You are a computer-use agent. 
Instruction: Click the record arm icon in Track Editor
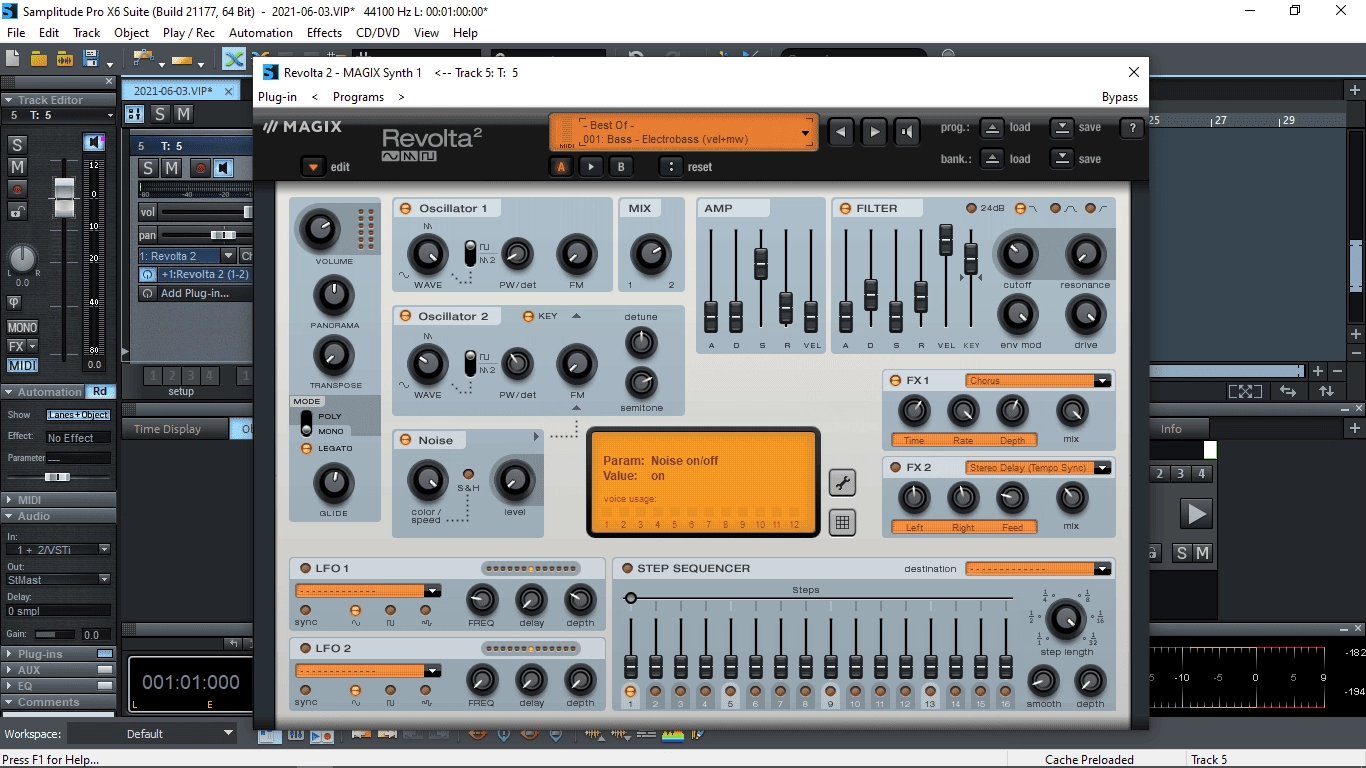coord(17,189)
